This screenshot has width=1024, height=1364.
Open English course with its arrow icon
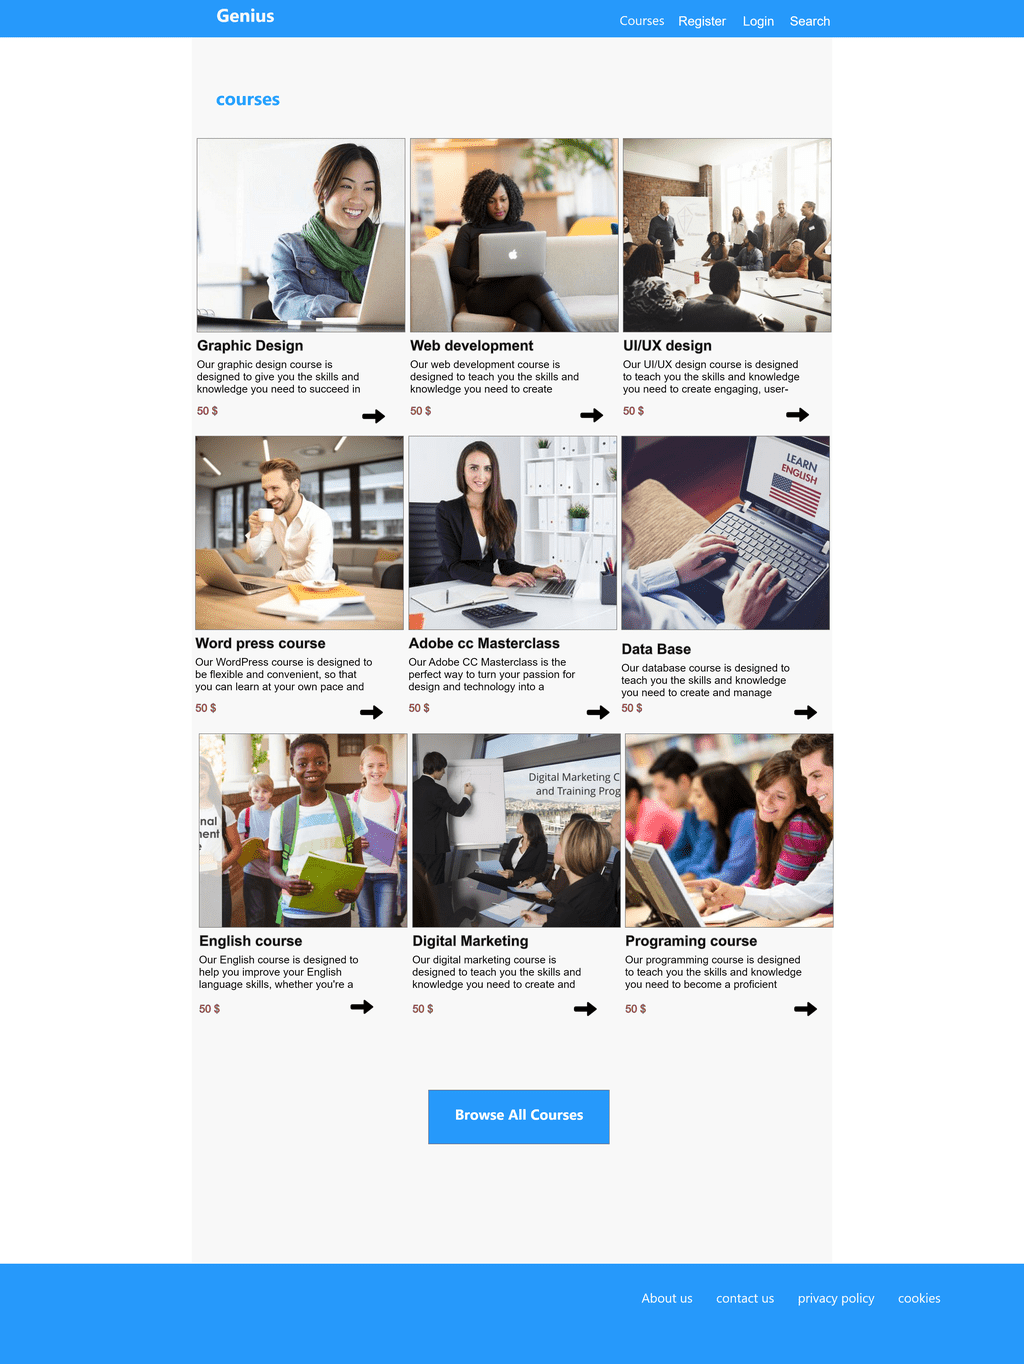[362, 1007]
